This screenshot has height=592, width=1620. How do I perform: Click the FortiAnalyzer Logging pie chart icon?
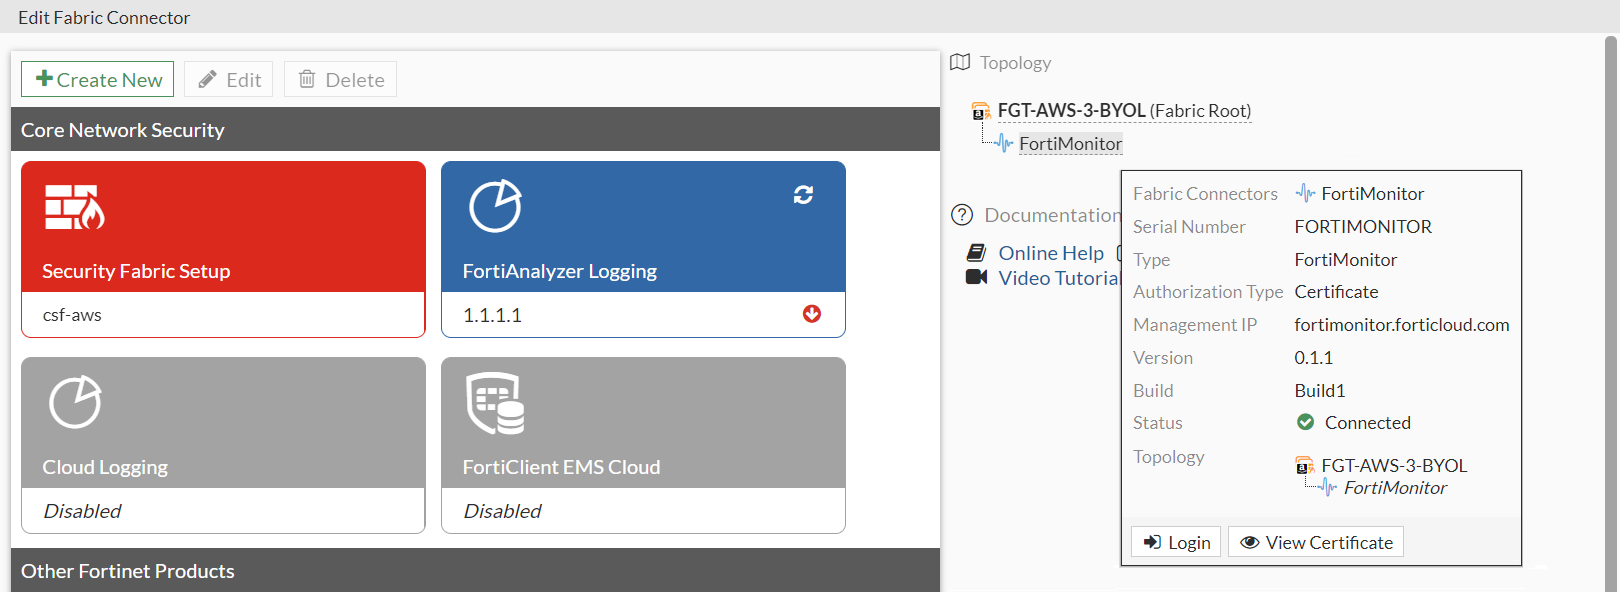495,206
